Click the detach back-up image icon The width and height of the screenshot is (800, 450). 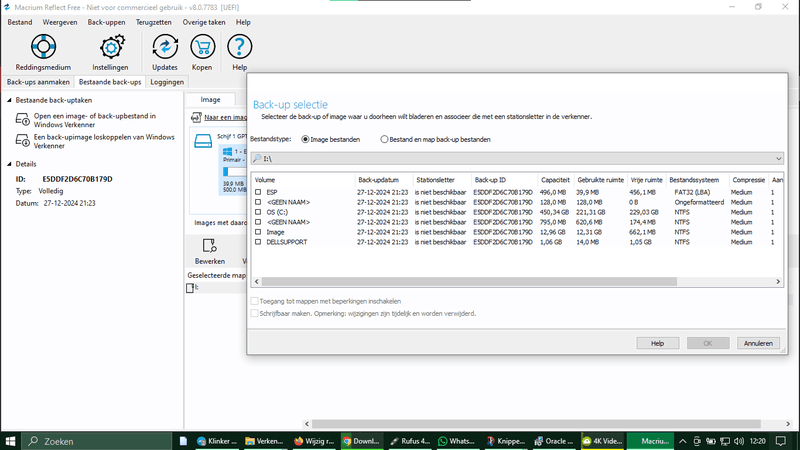22,140
